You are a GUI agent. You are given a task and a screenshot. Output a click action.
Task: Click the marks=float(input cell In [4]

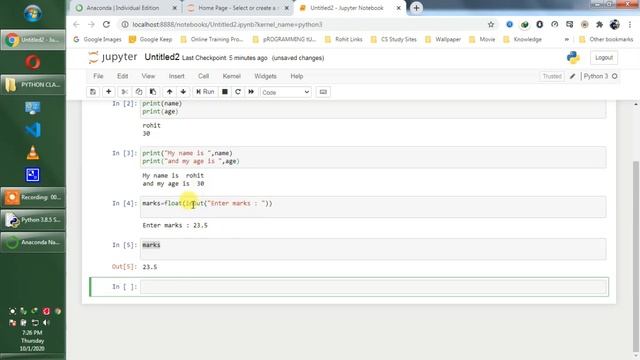[373, 207]
